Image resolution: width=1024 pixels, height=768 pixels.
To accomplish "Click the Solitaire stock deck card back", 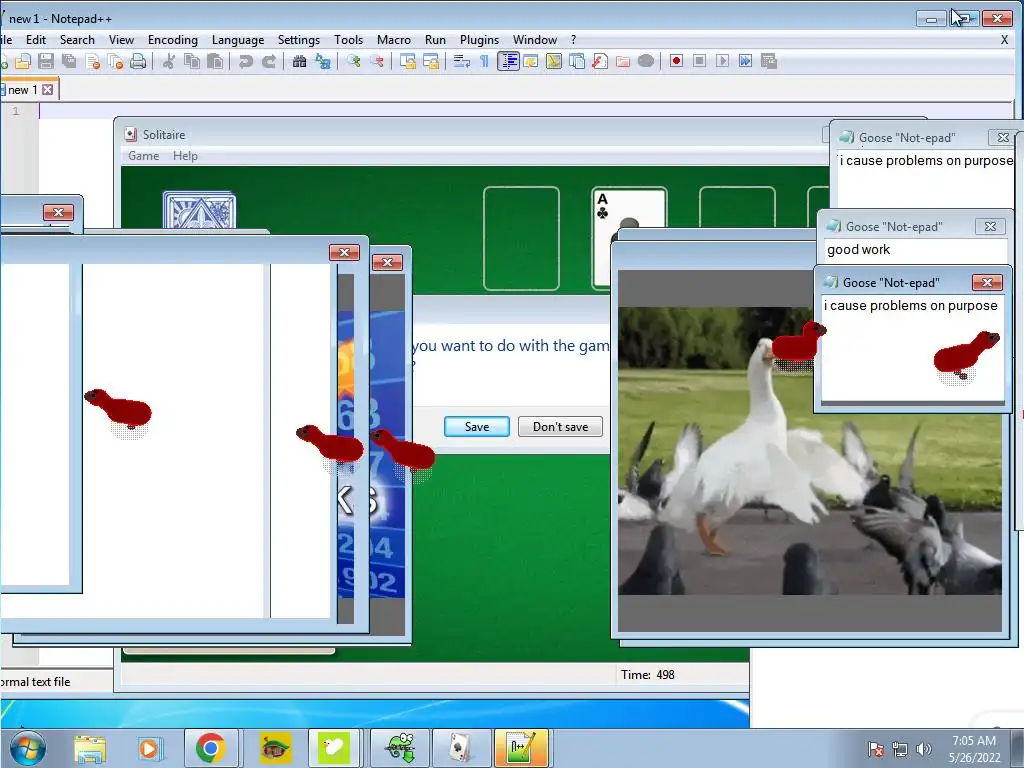I will 199,210.
